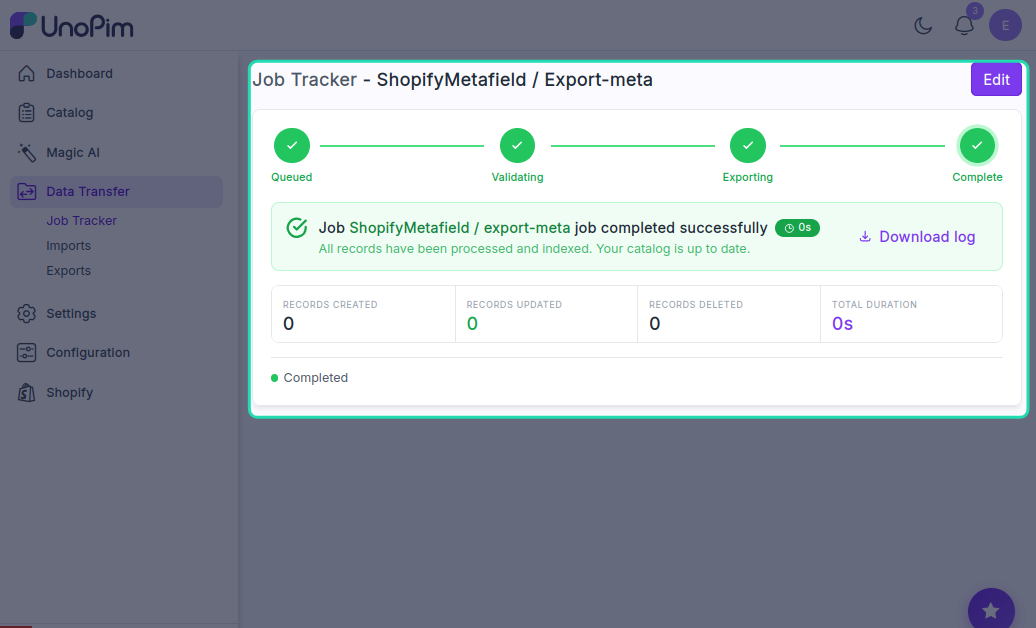The width and height of the screenshot is (1036, 628).
Task: Click the Configuration sliders icon
Action: (26, 353)
